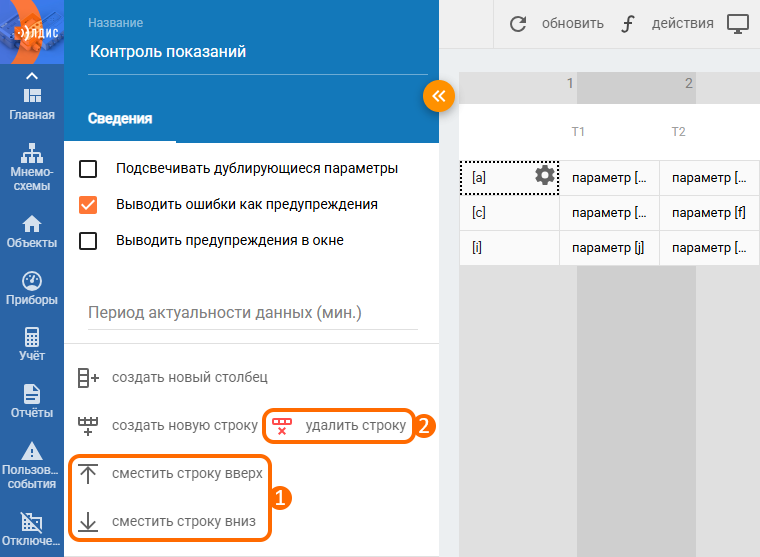This screenshot has width=760, height=557.
Task: Open the Отчёты document icon
Action: (x=32, y=394)
